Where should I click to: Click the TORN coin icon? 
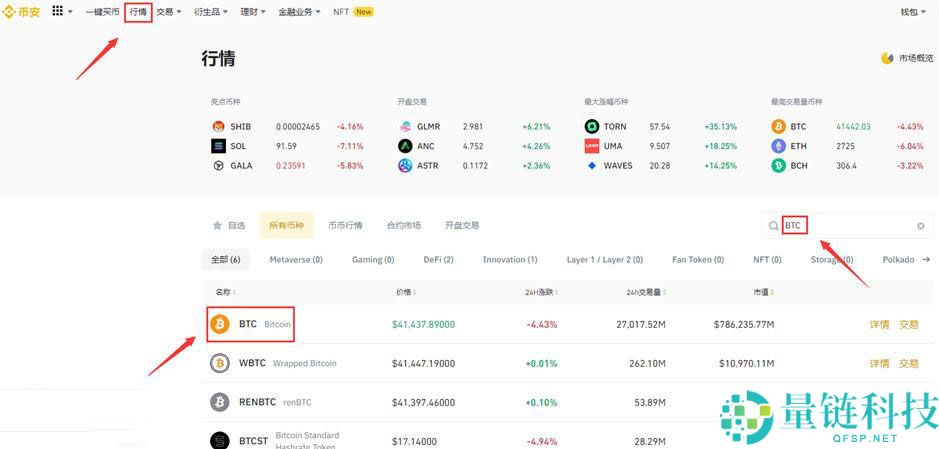pyautogui.click(x=593, y=127)
